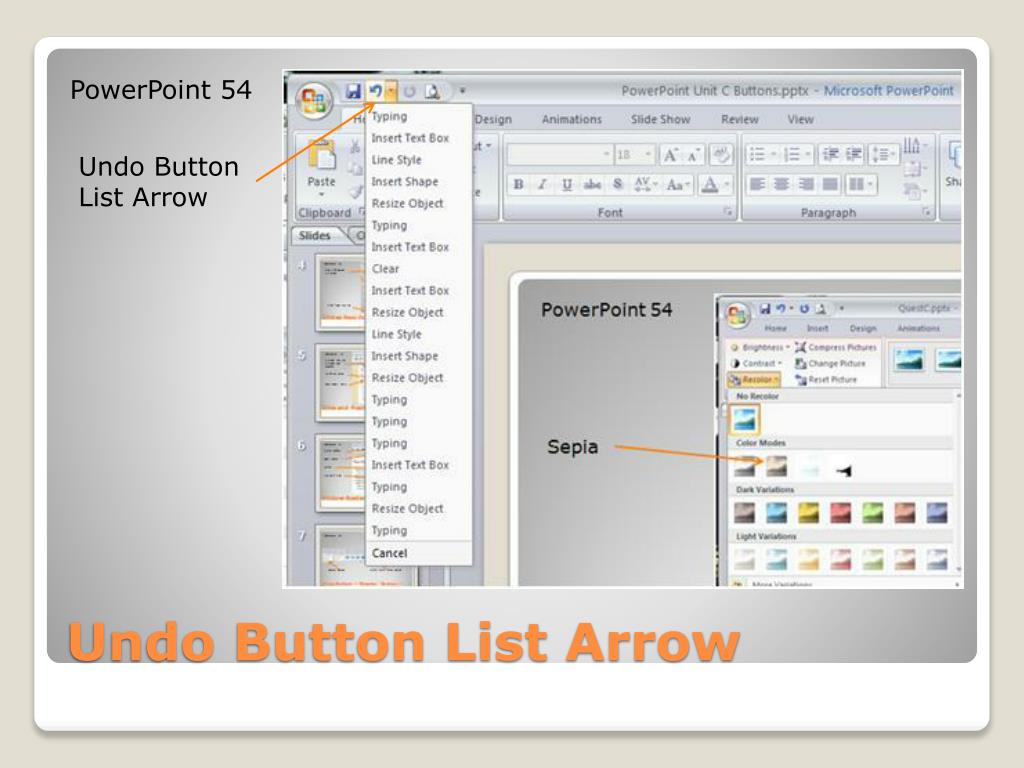
Task: Click the Grow Font icon
Action: [670, 155]
